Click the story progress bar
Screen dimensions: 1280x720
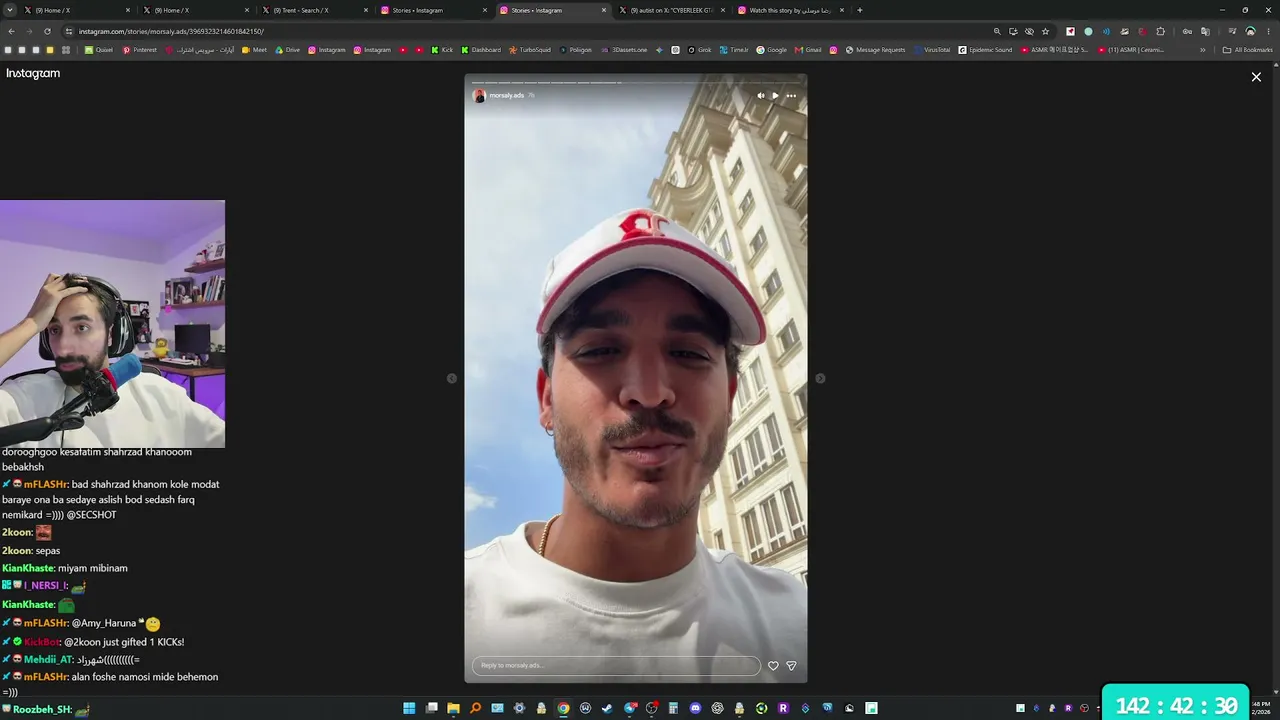click(635, 82)
